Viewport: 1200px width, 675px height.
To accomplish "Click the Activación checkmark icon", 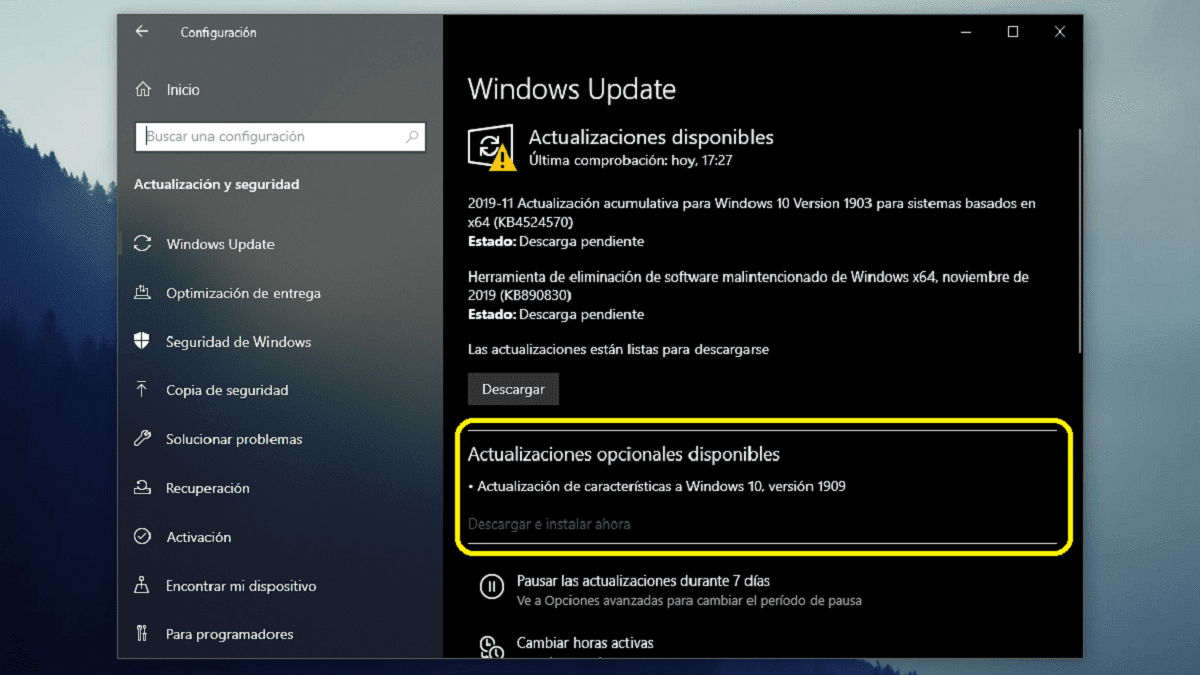I will click(143, 537).
